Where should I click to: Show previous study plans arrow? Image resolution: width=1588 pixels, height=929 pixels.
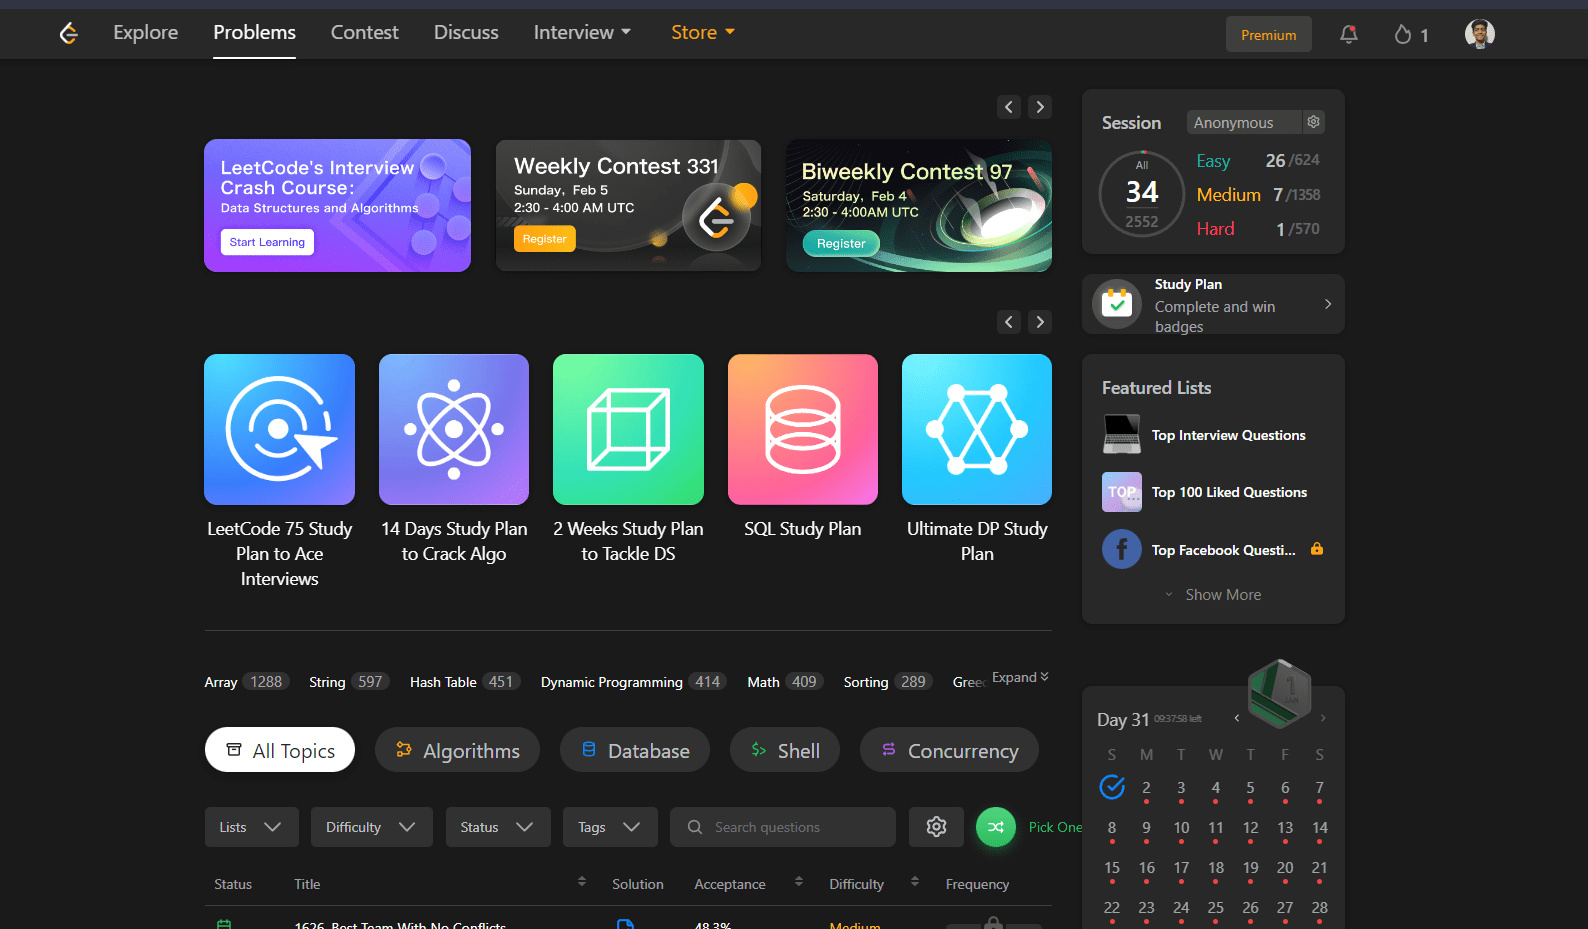coord(1009,322)
